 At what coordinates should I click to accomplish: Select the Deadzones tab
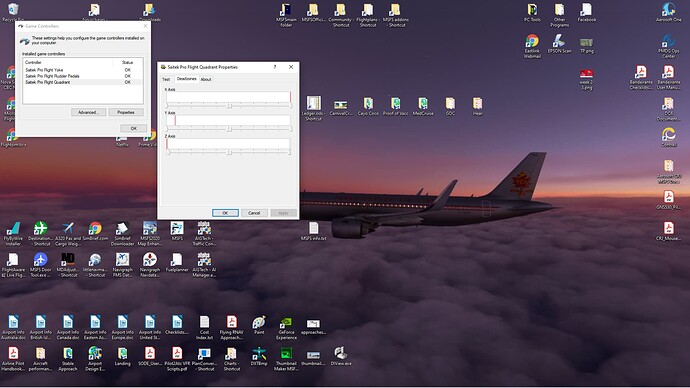pos(186,79)
